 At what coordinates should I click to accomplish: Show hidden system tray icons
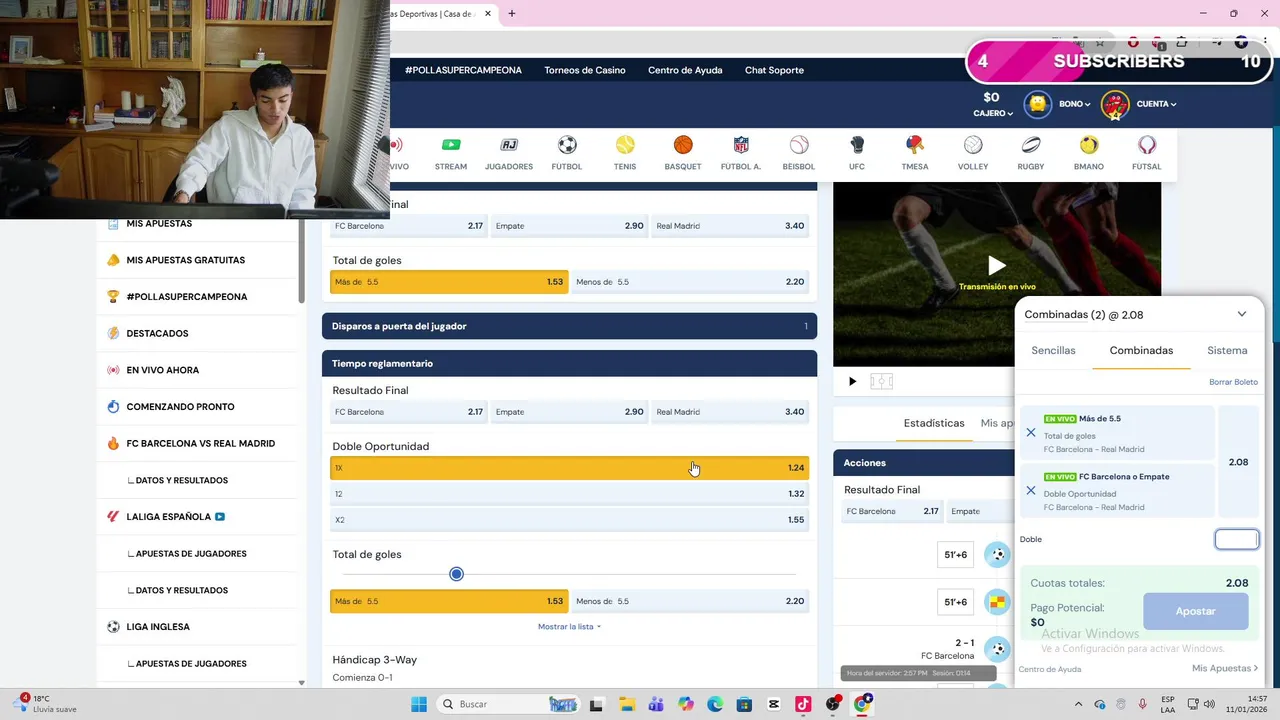[1078, 704]
